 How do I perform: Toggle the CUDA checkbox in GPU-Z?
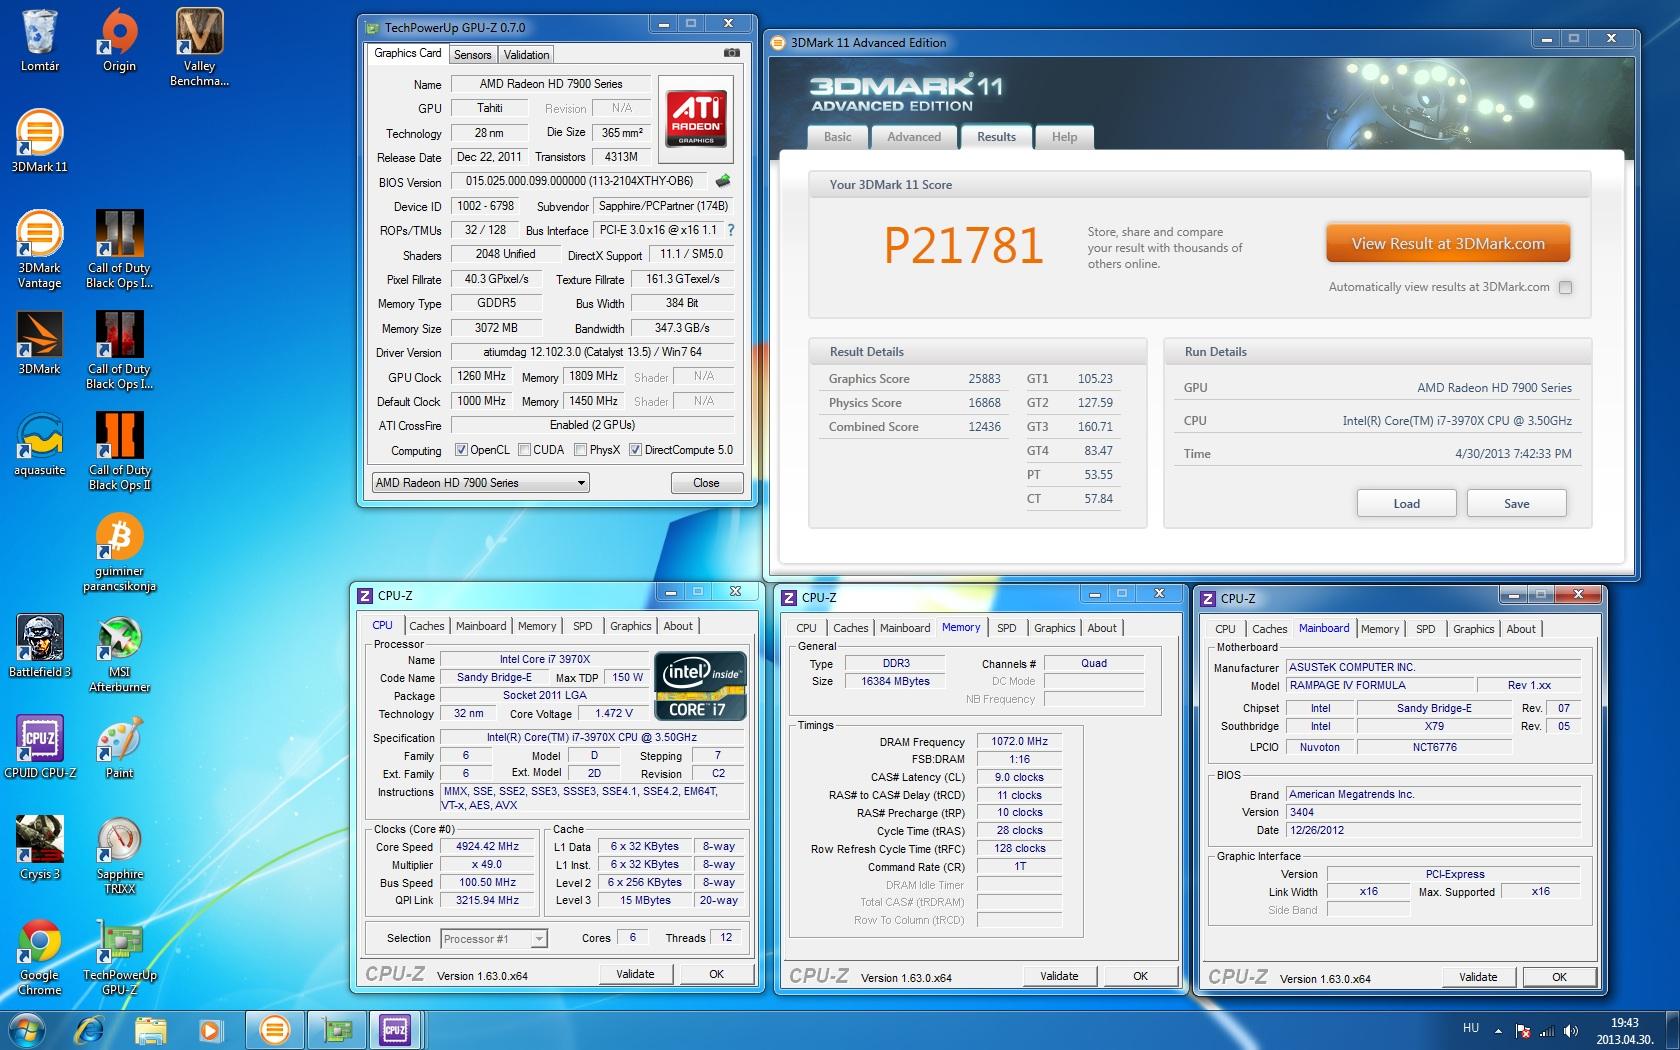click(524, 450)
